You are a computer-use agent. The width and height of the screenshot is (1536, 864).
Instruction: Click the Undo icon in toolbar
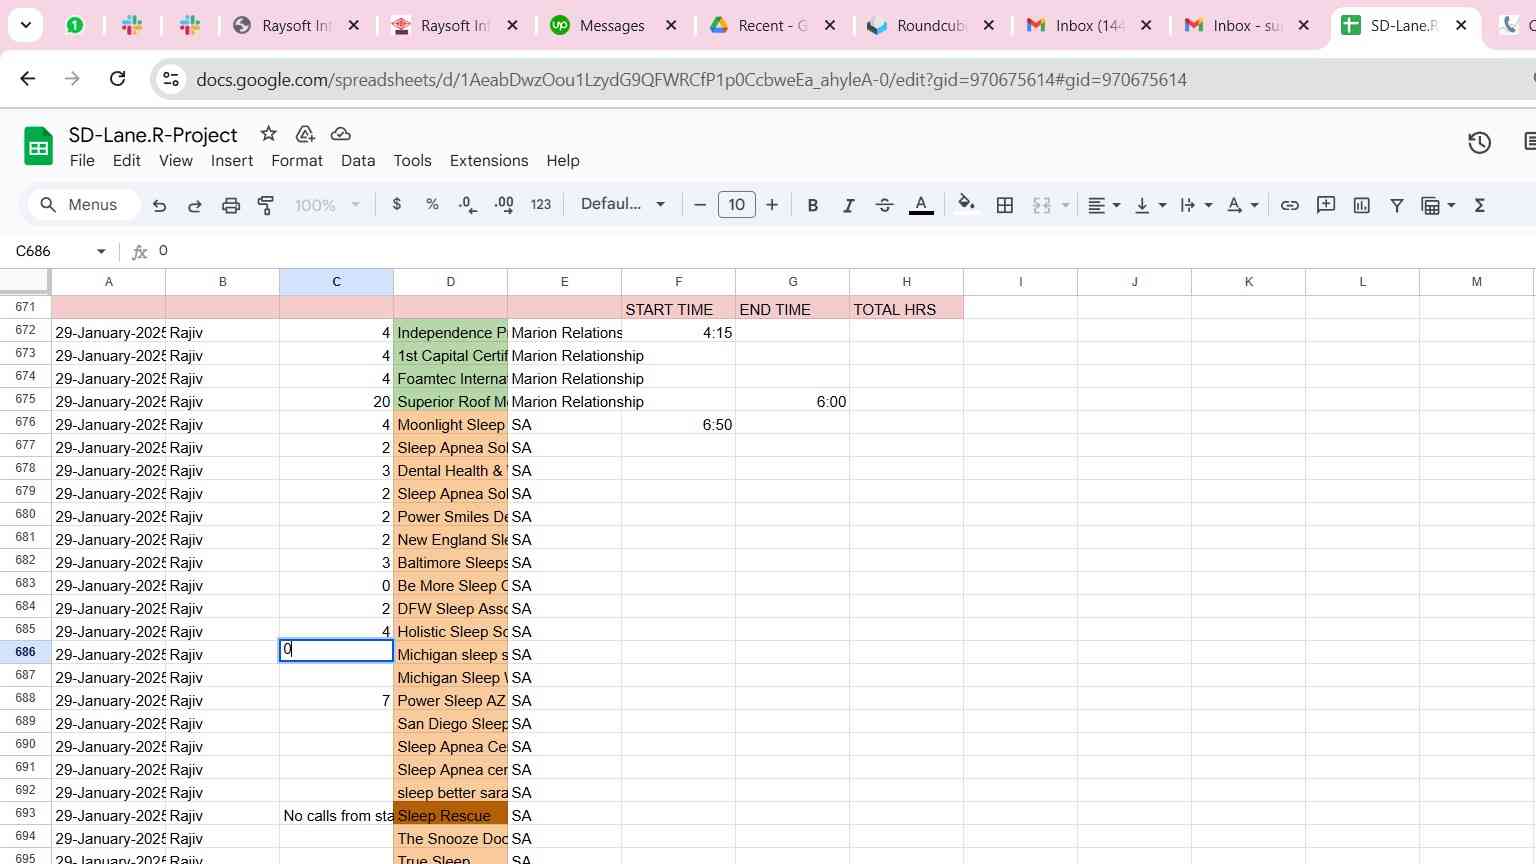159,205
